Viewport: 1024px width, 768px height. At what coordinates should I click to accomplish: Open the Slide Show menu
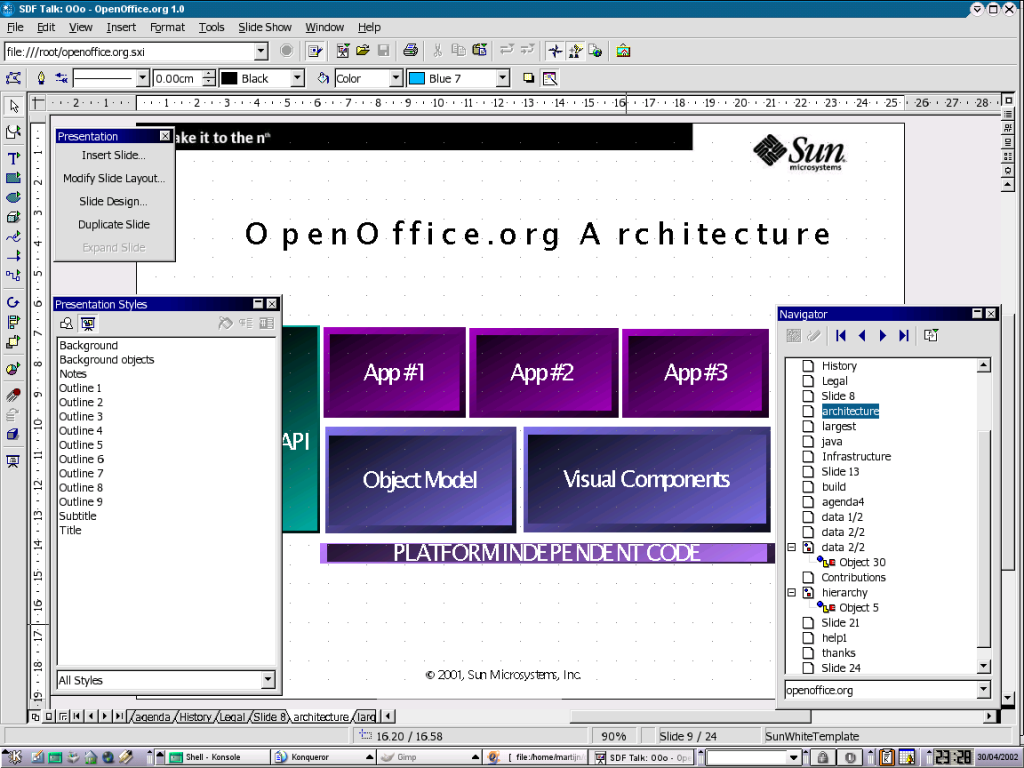(265, 27)
